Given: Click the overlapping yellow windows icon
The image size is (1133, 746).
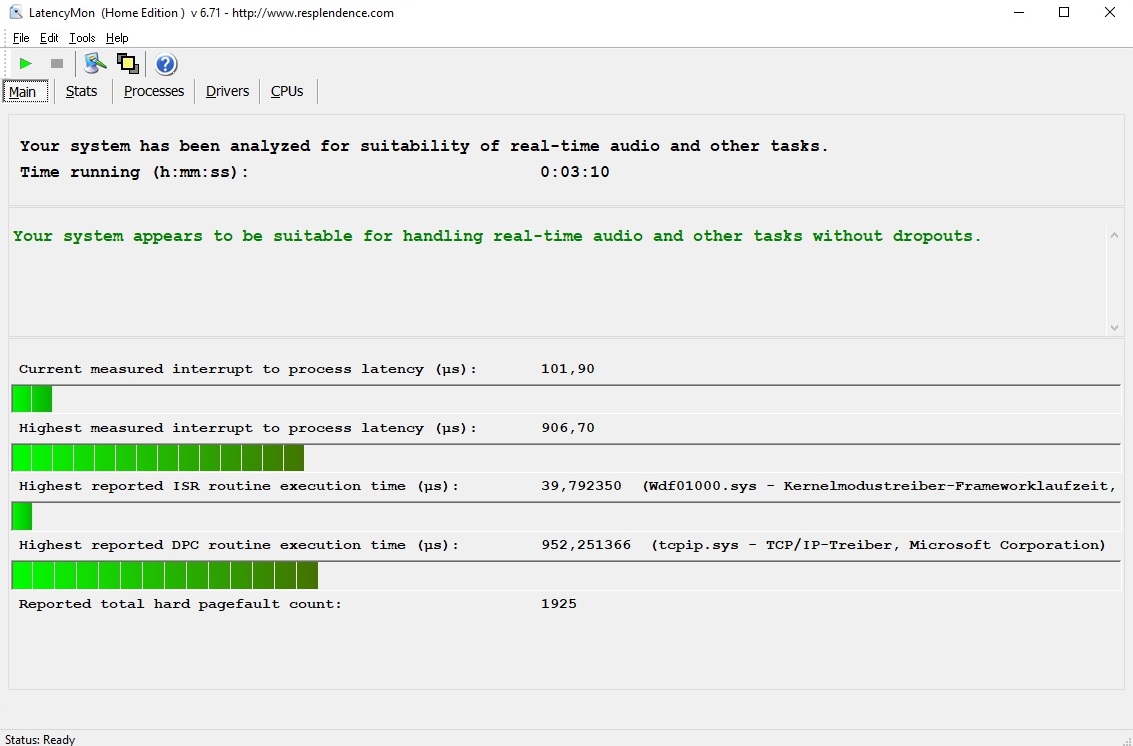Looking at the screenshot, I should click(128, 64).
